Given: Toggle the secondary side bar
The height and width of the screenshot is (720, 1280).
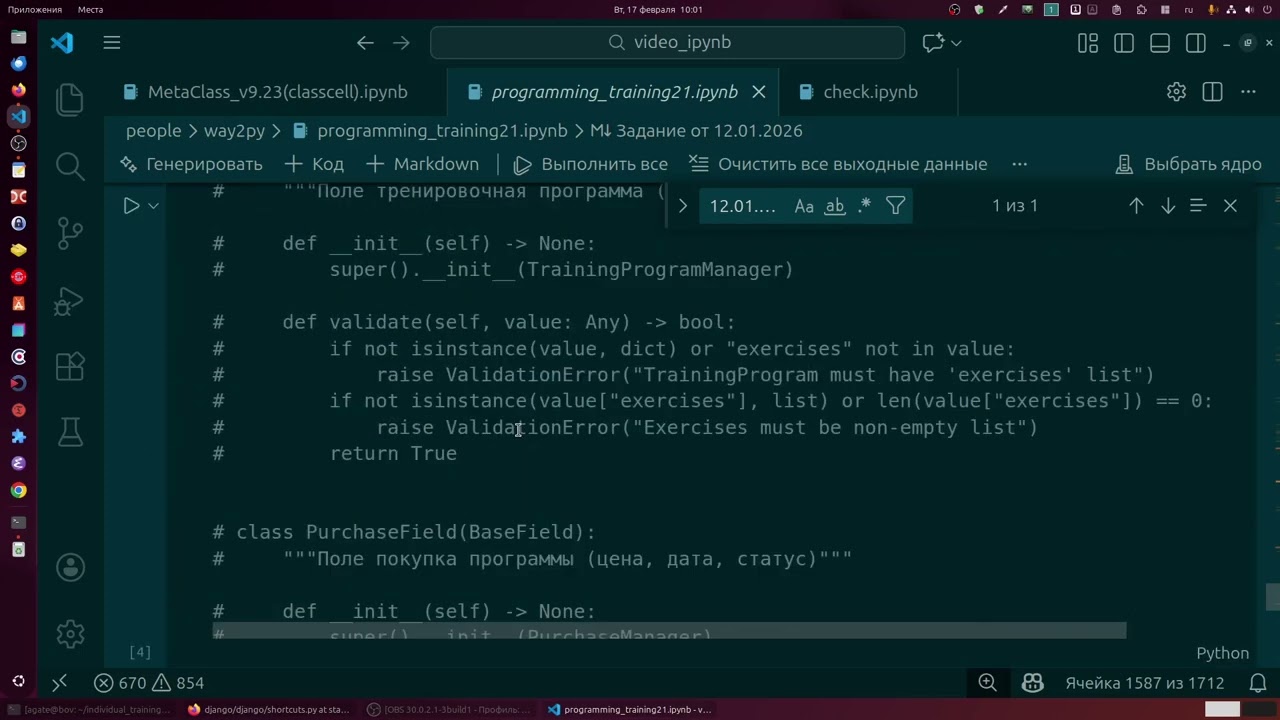Looking at the screenshot, I should click(x=1196, y=42).
